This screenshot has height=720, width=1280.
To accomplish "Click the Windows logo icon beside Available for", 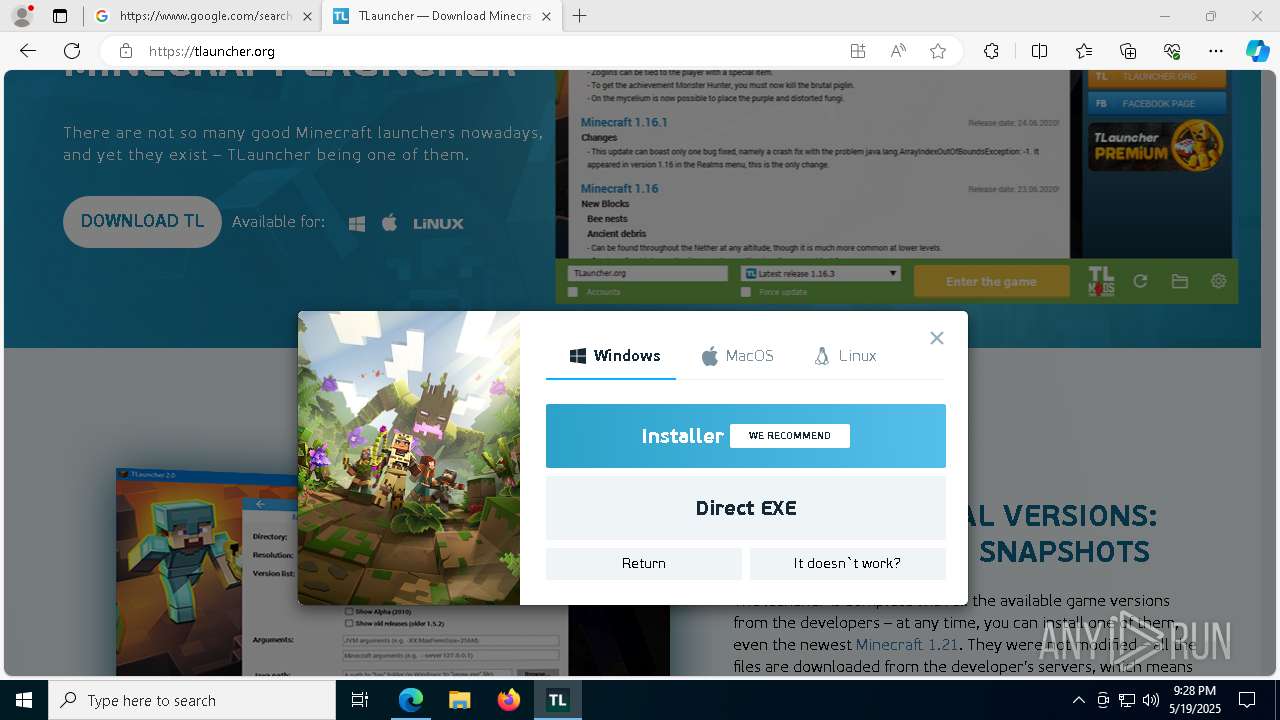I will [x=357, y=224].
